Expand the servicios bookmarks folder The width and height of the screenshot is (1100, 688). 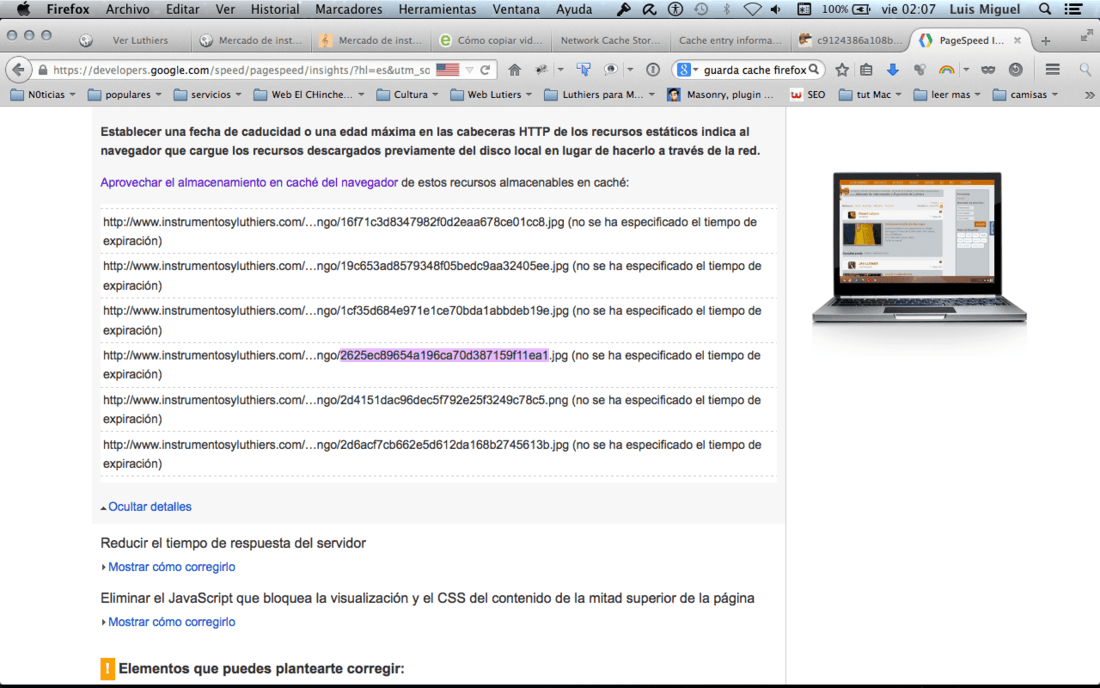coord(208,95)
